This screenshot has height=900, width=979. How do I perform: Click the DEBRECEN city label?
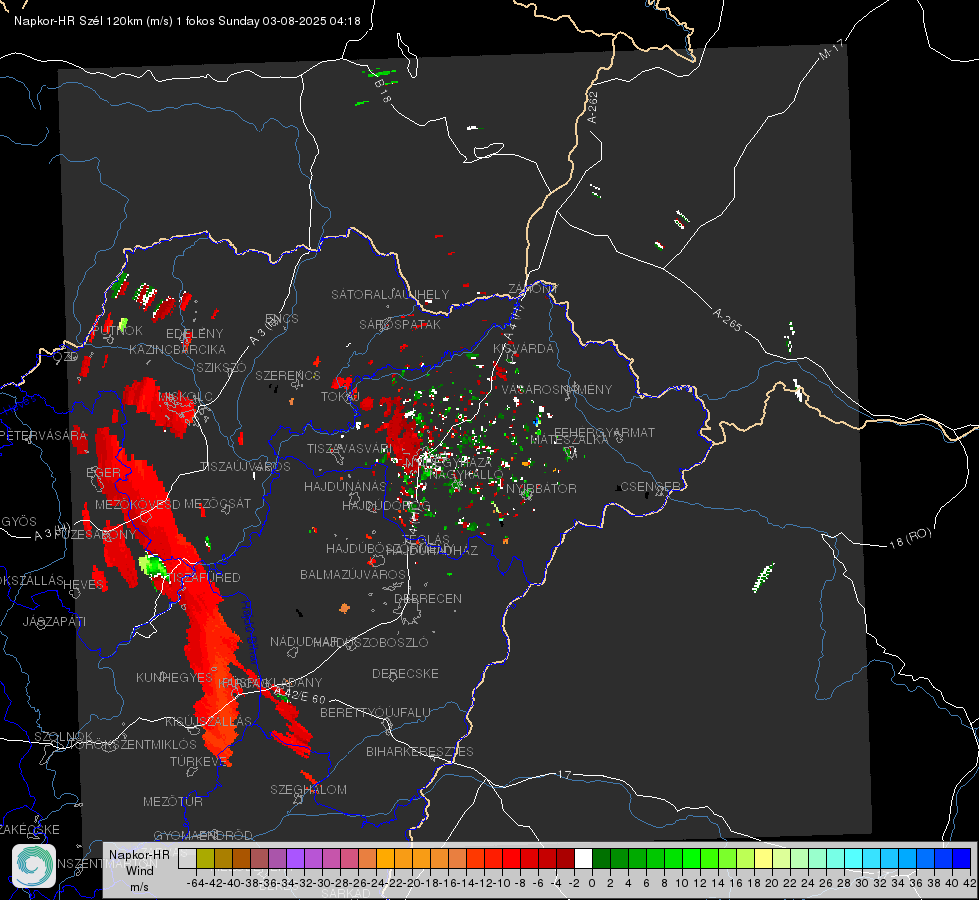point(428,598)
